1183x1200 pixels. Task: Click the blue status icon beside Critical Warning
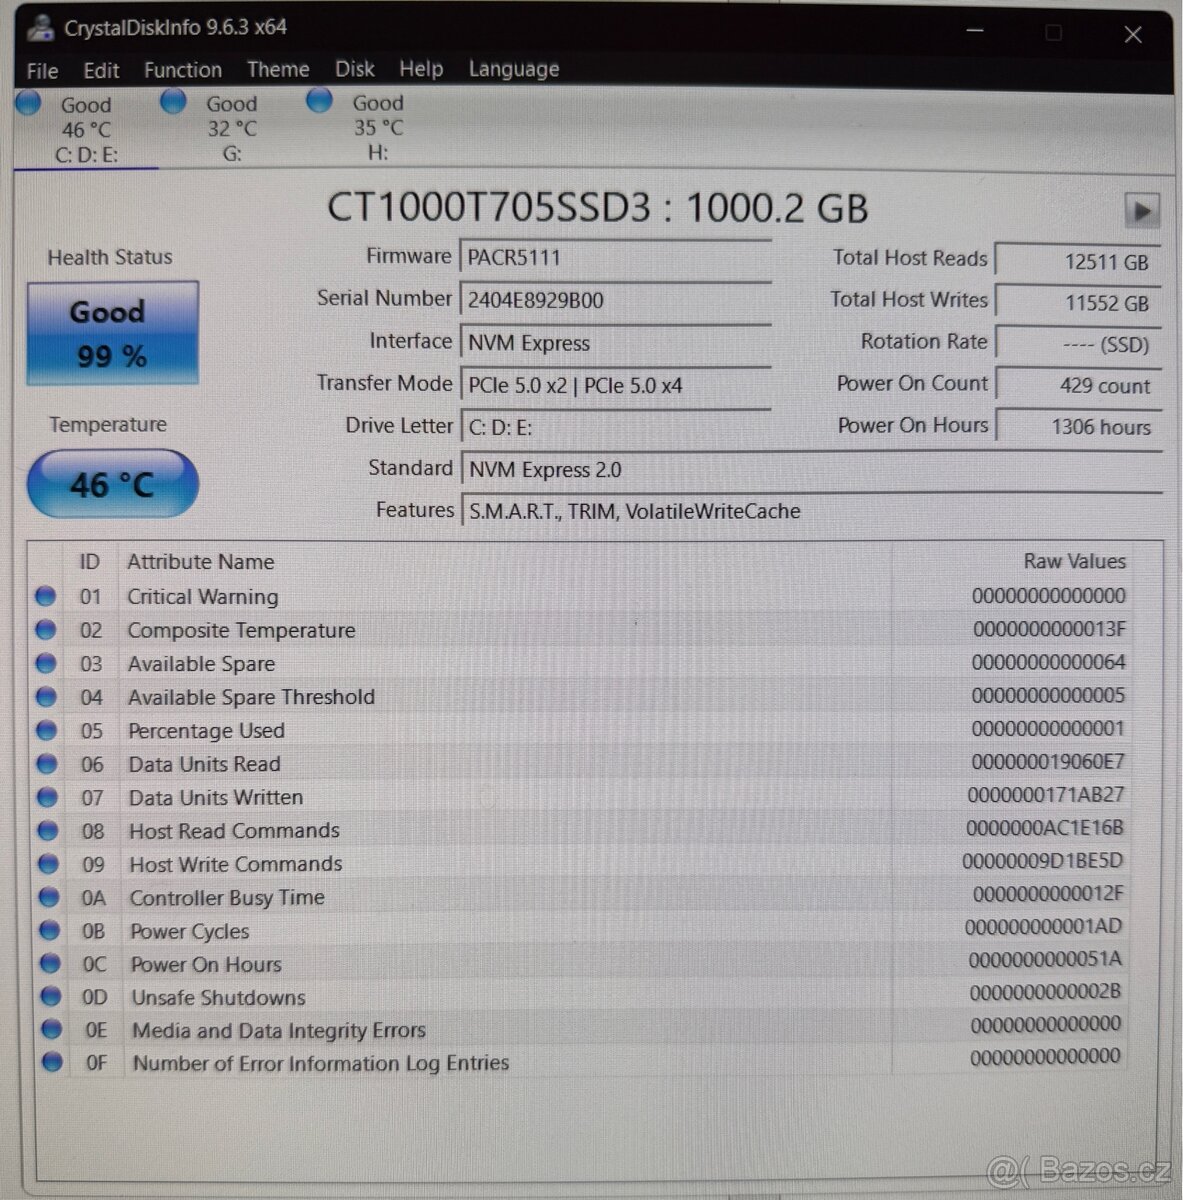tap(45, 595)
